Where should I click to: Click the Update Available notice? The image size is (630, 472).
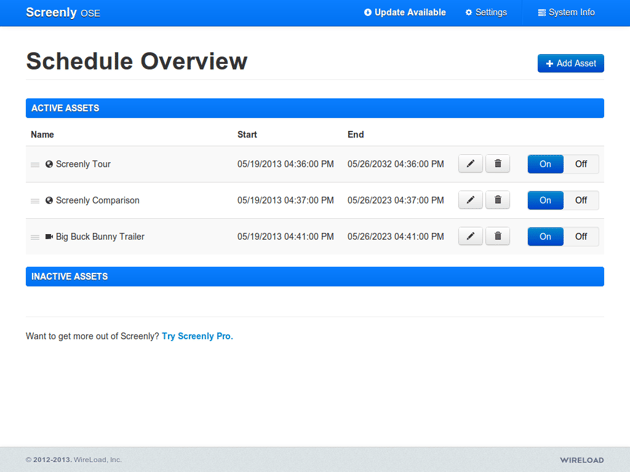(x=405, y=13)
